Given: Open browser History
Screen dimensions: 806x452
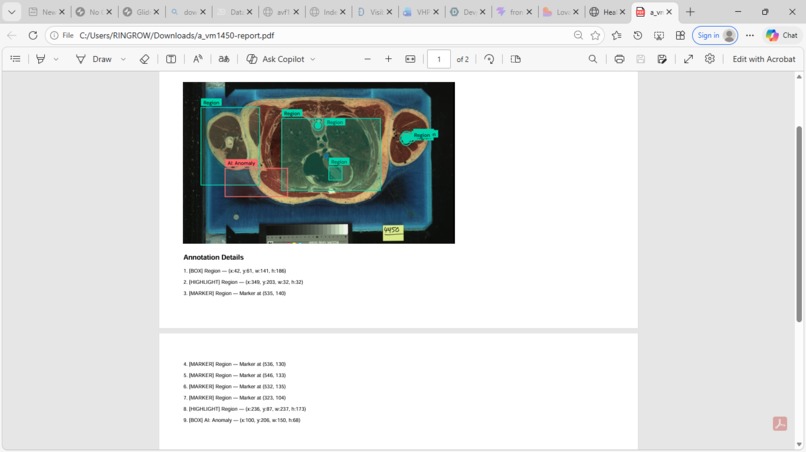Looking at the screenshot, I should coord(637,35).
